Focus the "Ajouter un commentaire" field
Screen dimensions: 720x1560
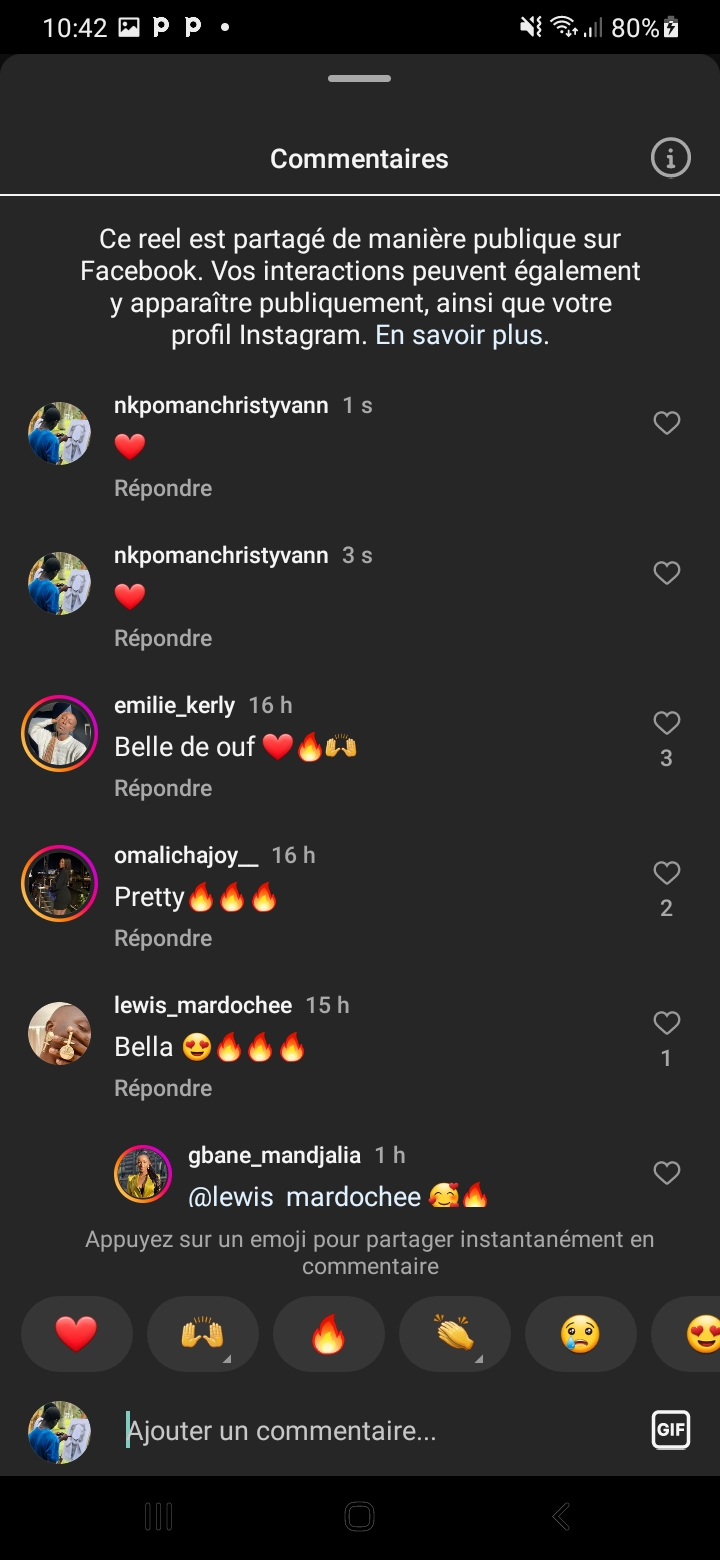pyautogui.click(x=380, y=1431)
